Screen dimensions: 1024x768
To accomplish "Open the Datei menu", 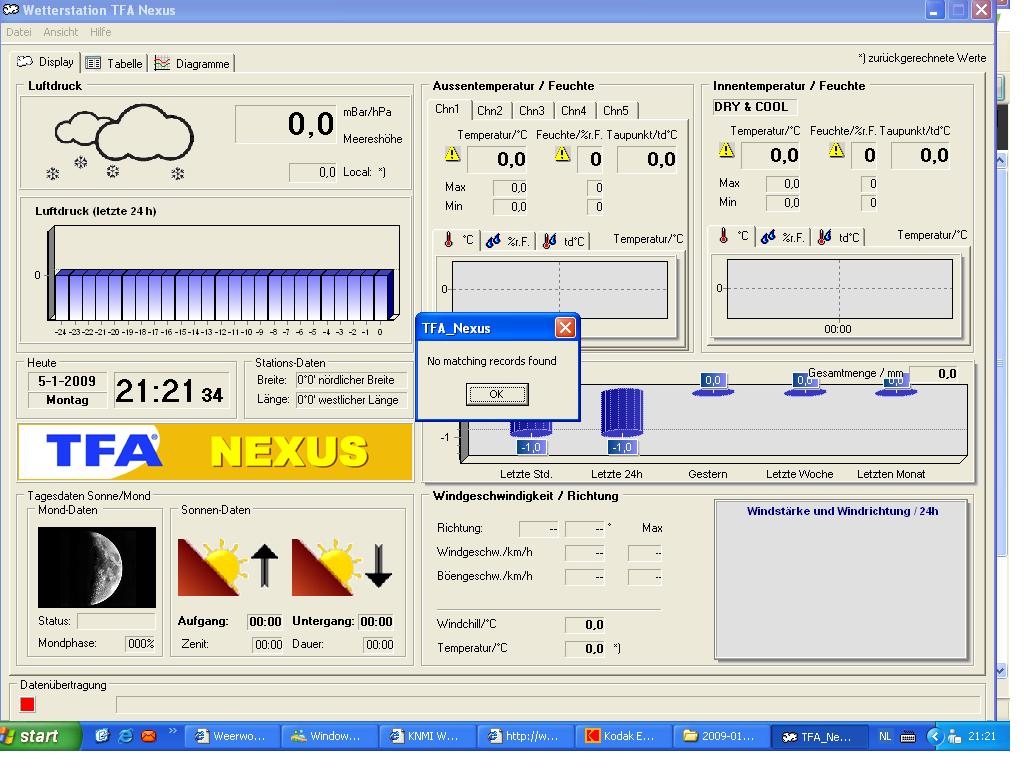I will [19, 32].
